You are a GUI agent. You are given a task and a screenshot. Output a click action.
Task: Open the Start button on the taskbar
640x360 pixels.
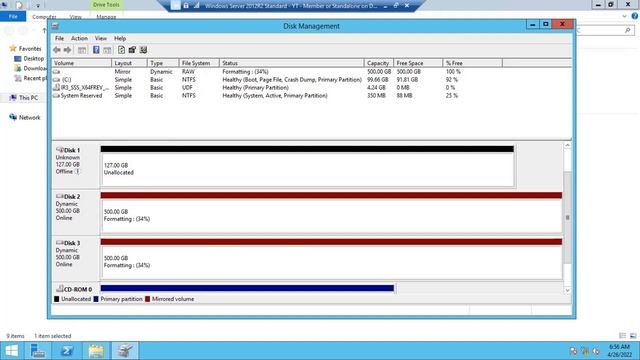(12, 351)
